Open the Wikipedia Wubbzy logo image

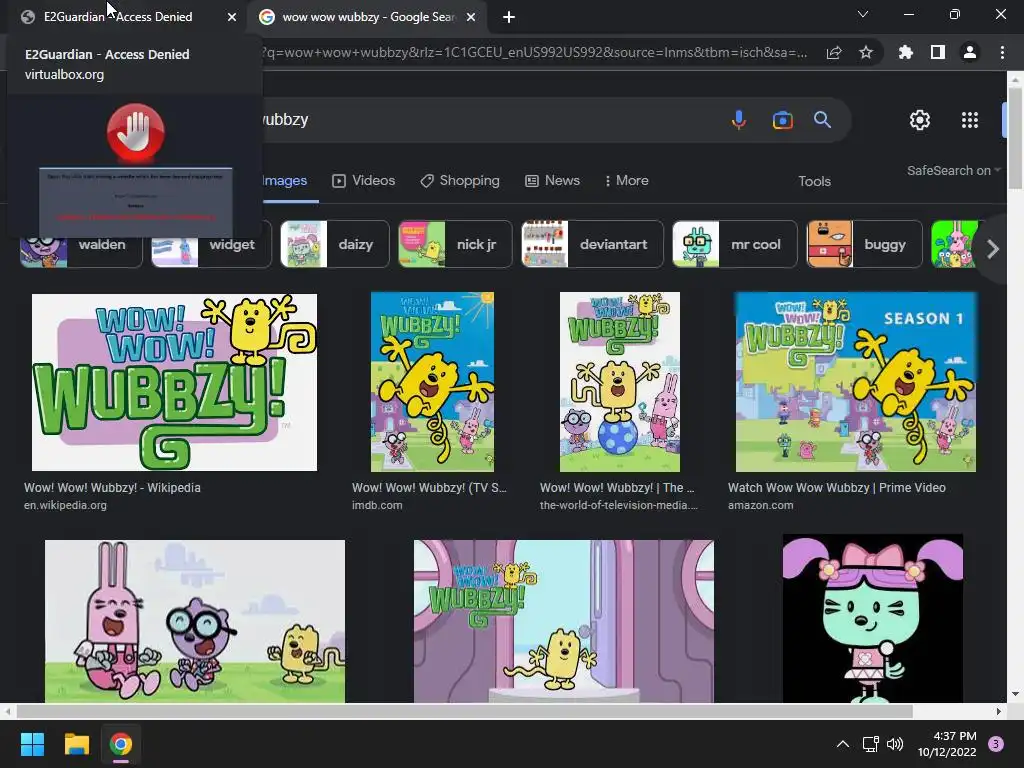(174, 382)
